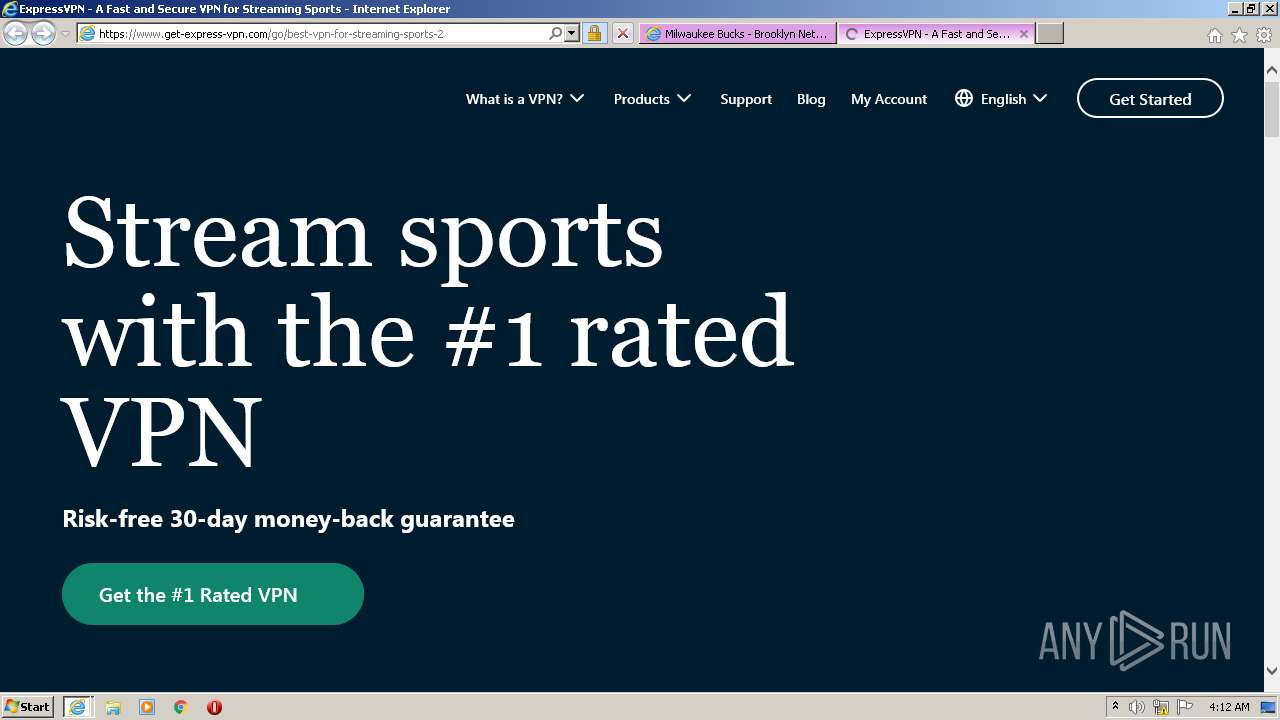Open My Account link
This screenshot has height=720, width=1280.
pos(889,99)
